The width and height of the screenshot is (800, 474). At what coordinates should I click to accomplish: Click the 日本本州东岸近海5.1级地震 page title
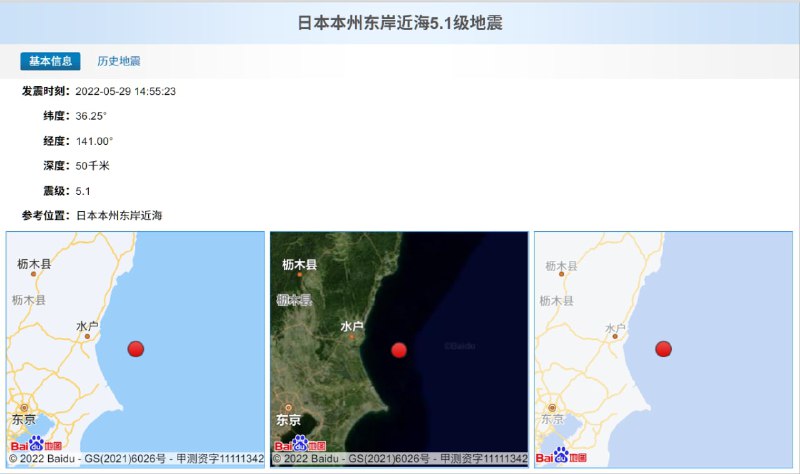pos(400,22)
